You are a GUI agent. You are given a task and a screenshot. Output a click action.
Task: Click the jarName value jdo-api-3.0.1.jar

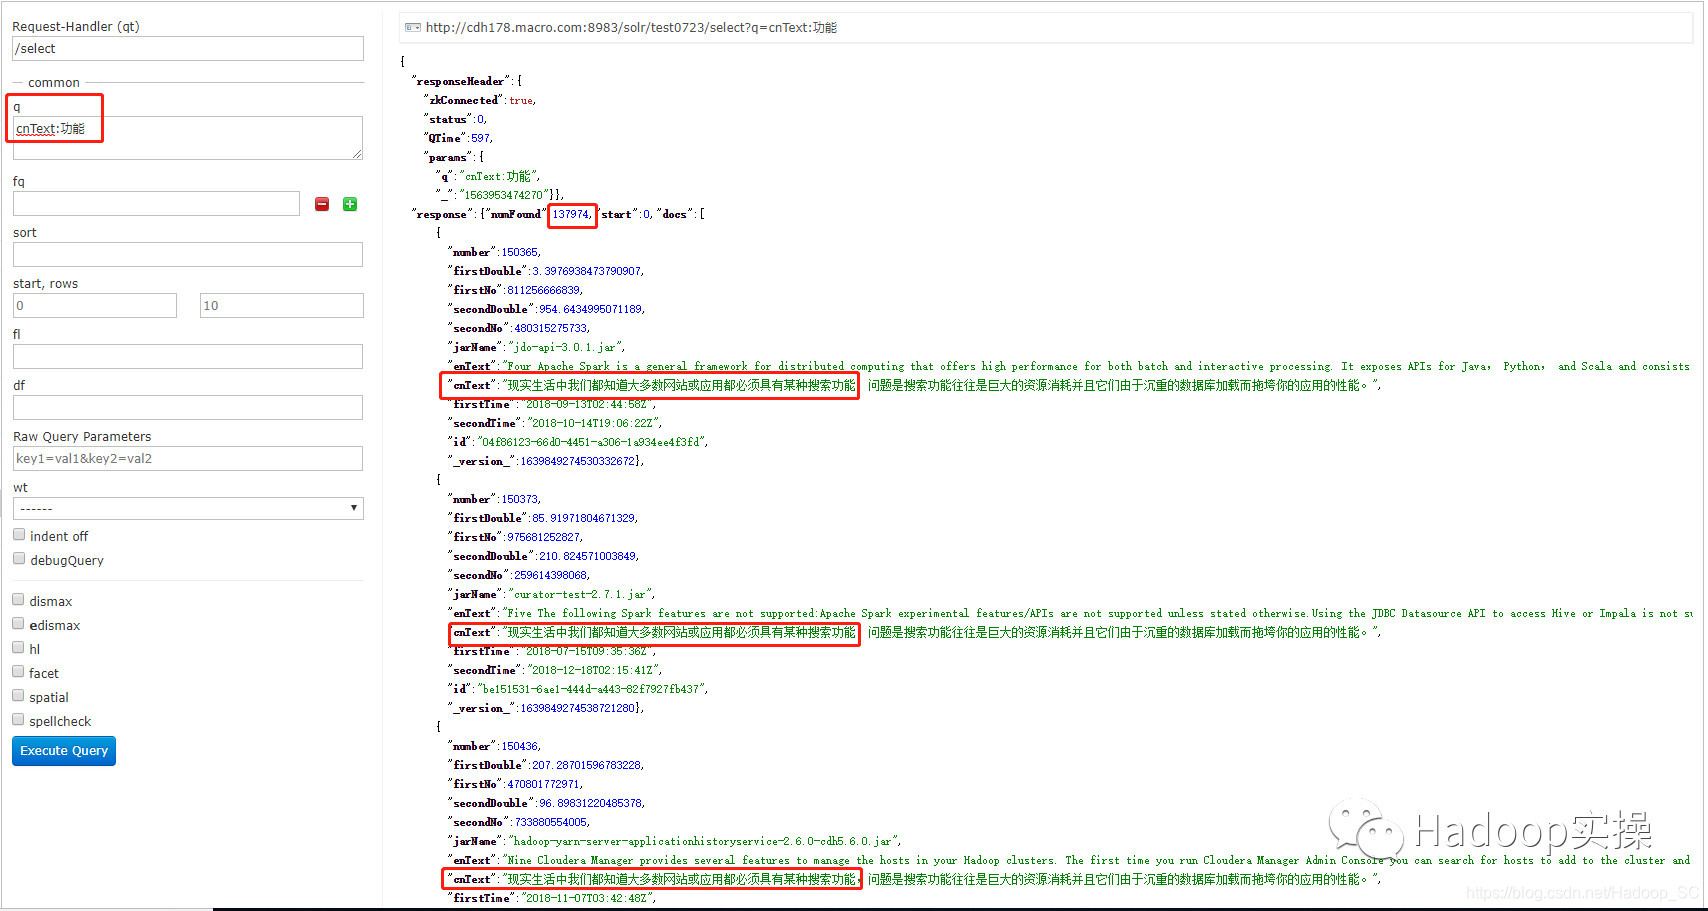point(565,347)
